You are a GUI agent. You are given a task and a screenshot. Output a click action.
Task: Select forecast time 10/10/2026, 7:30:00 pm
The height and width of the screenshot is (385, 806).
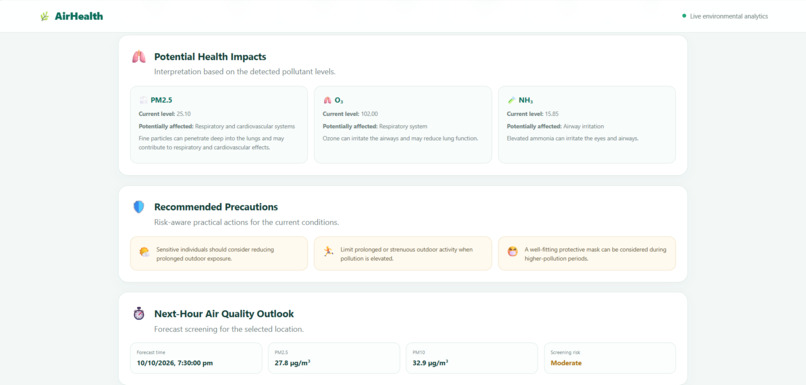coord(175,363)
